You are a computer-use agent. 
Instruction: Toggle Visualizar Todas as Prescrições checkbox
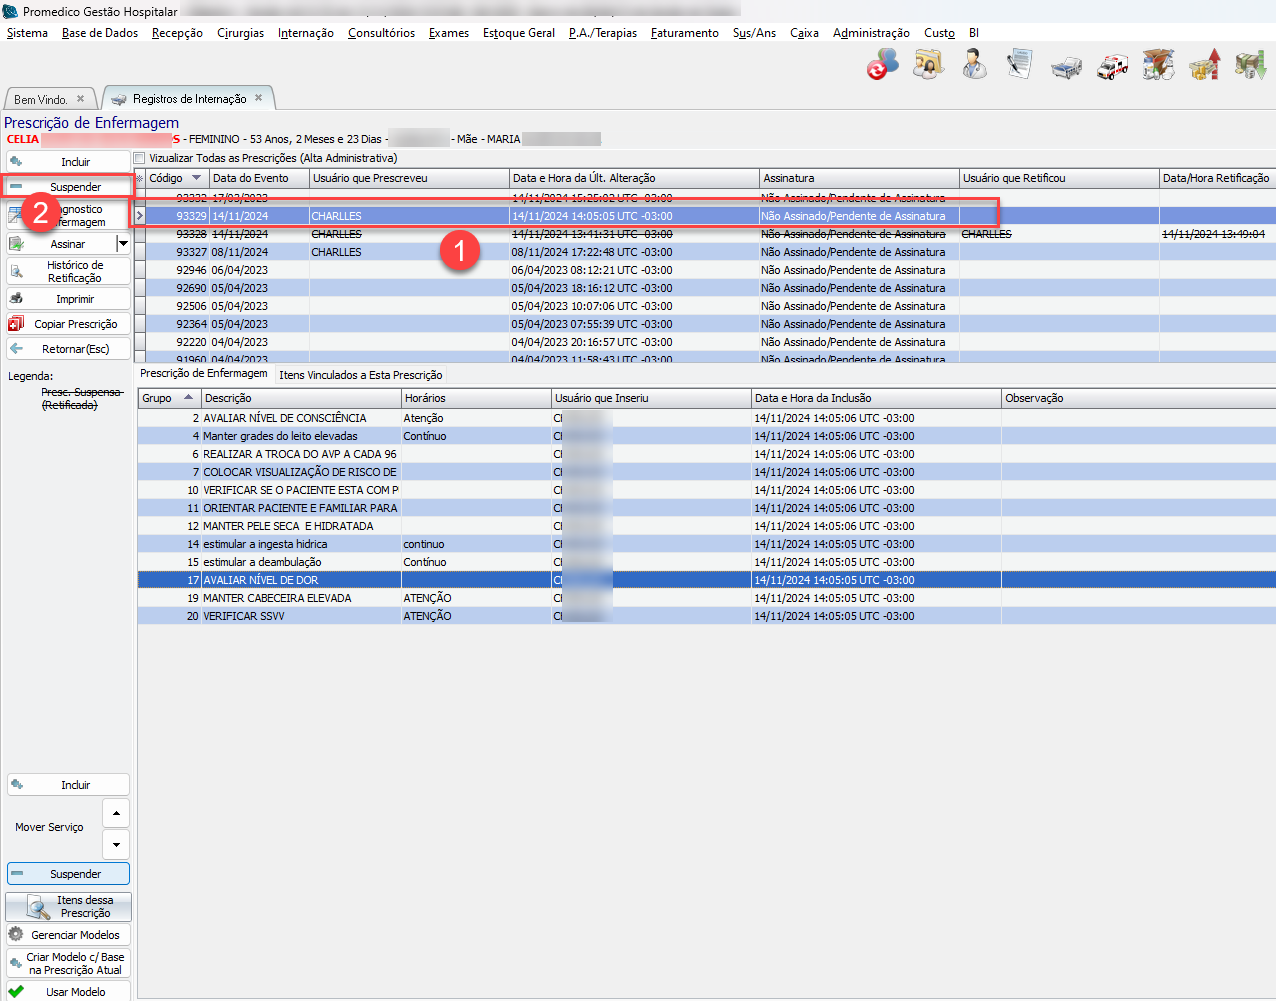click(x=140, y=158)
